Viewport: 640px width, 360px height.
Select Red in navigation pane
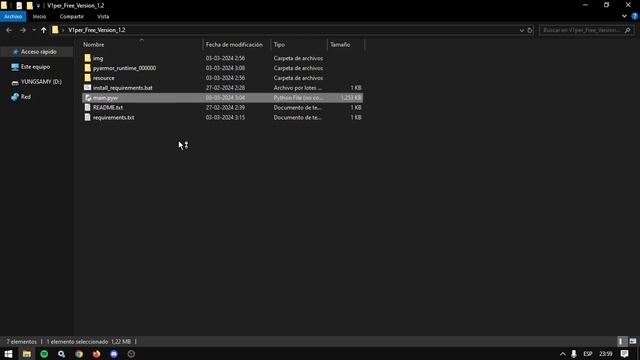[x=25, y=97]
